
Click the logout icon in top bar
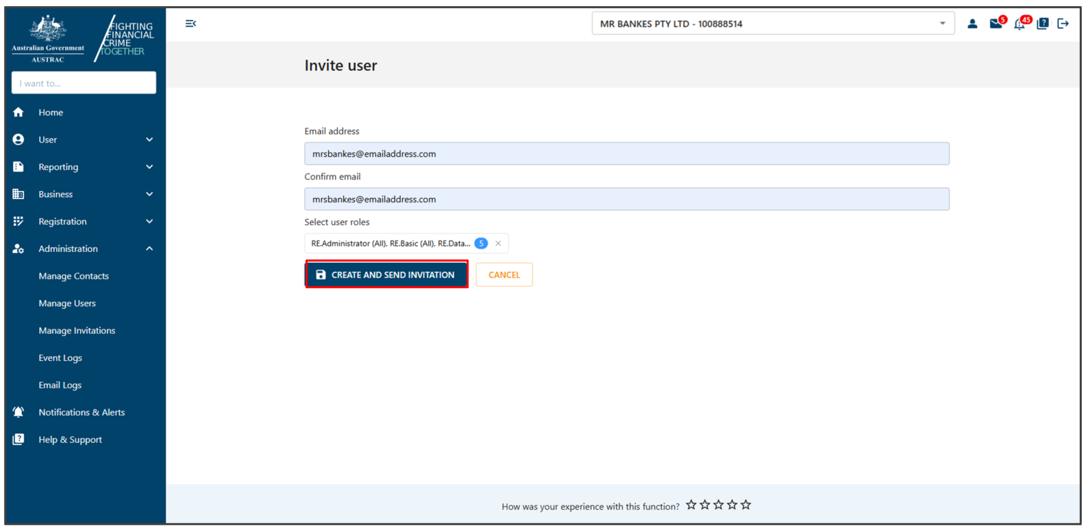(1063, 24)
